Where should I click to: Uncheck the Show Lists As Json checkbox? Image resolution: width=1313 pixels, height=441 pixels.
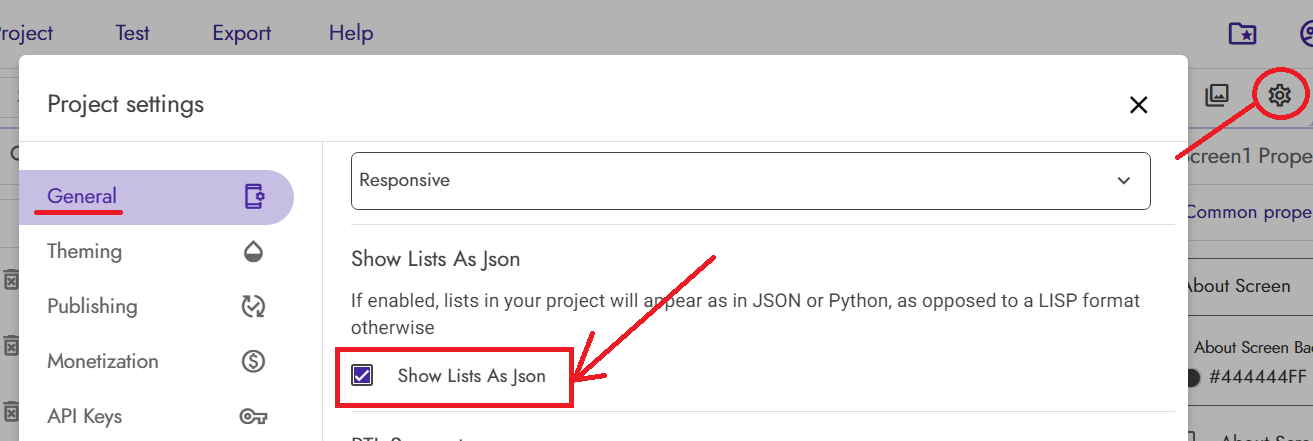[x=362, y=376]
